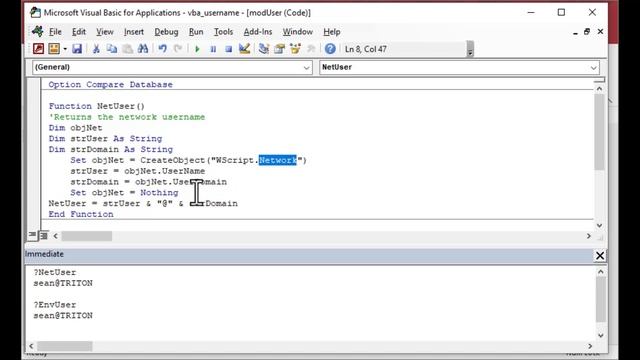Save the project with the disk icon
Screen dimensions: 640x360
[77, 49]
